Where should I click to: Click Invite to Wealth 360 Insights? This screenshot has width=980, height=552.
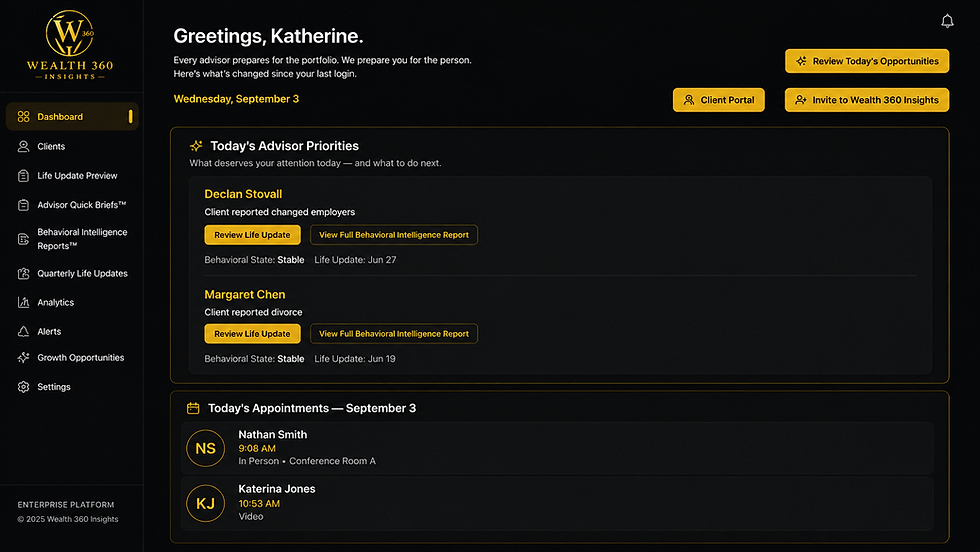click(x=867, y=100)
